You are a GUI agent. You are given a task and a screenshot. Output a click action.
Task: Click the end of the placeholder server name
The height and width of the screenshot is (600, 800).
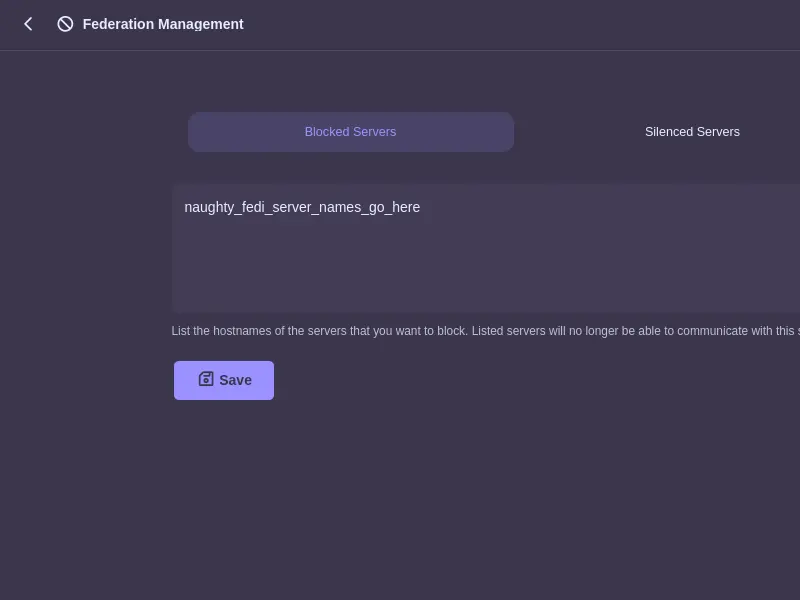click(x=420, y=207)
